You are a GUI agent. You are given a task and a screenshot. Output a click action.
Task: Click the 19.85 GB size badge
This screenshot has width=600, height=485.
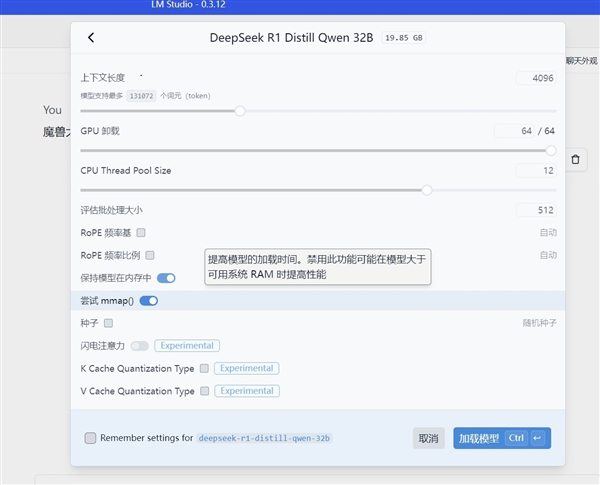[404, 38]
